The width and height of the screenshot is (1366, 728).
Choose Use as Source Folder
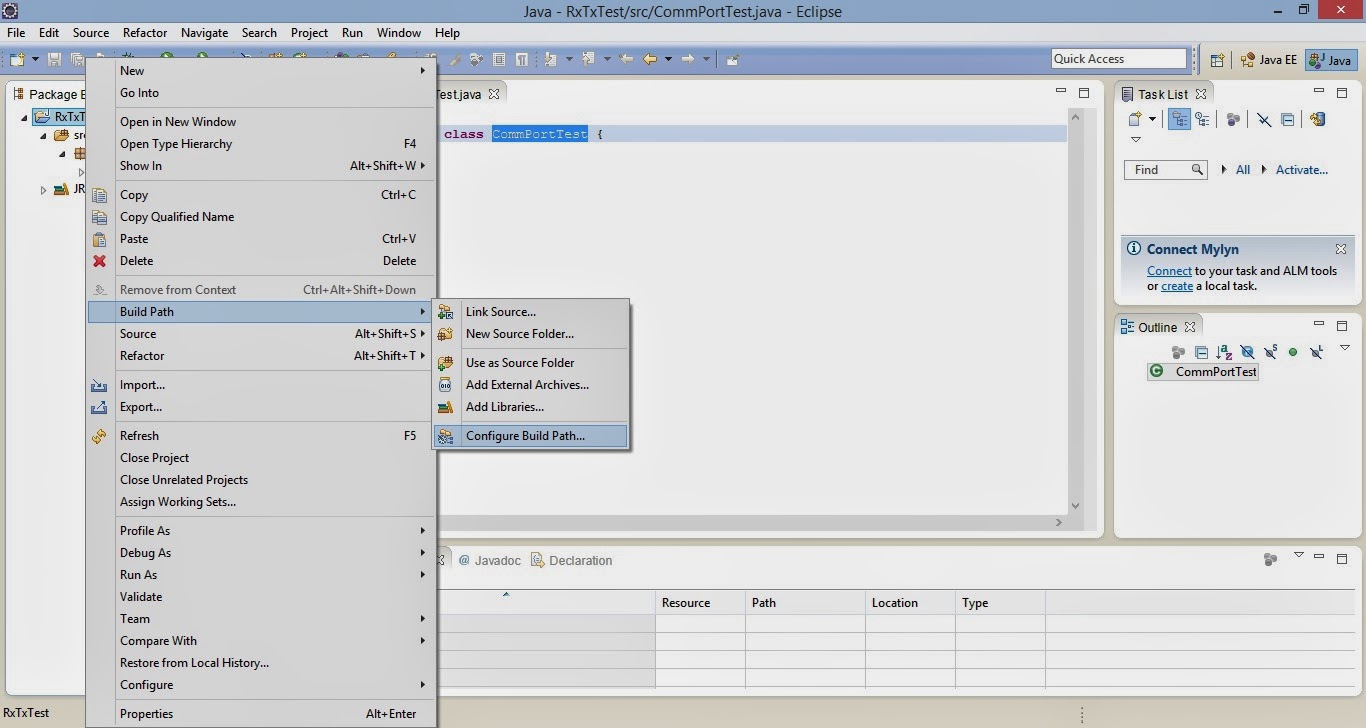530,363
